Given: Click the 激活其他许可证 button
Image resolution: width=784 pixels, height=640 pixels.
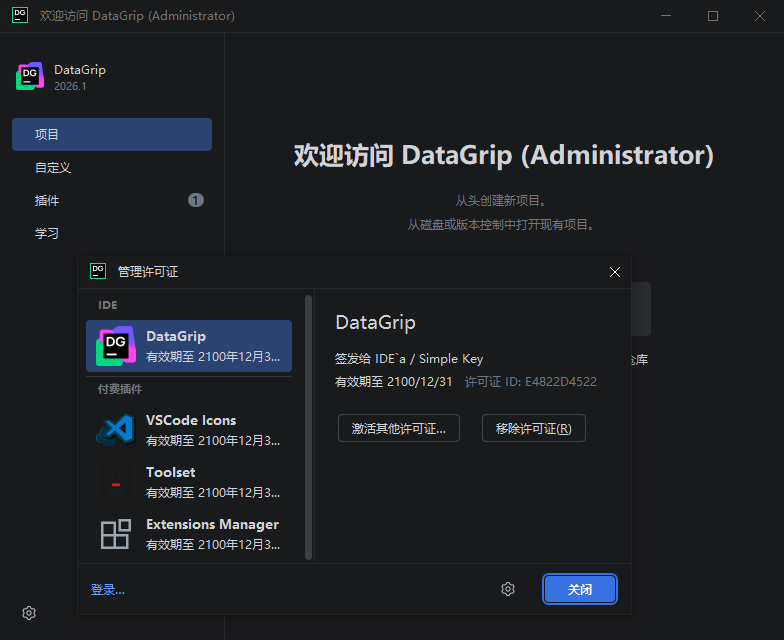Looking at the screenshot, I should (x=398, y=428).
